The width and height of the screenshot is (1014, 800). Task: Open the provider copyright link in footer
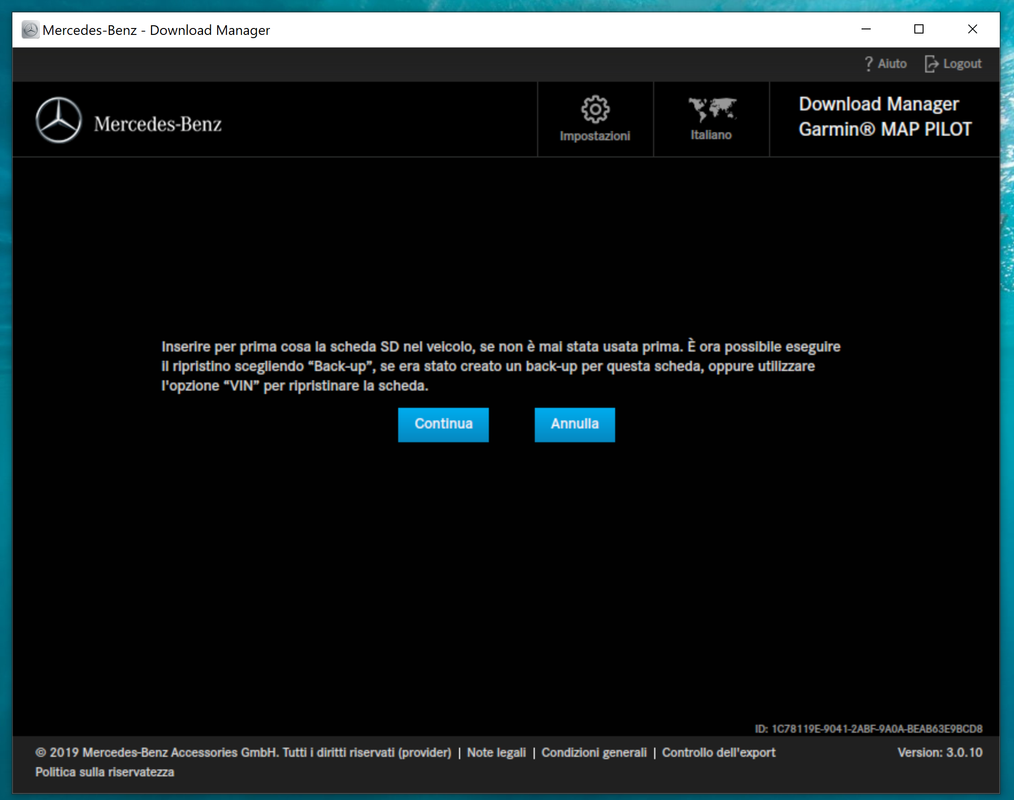(243, 752)
